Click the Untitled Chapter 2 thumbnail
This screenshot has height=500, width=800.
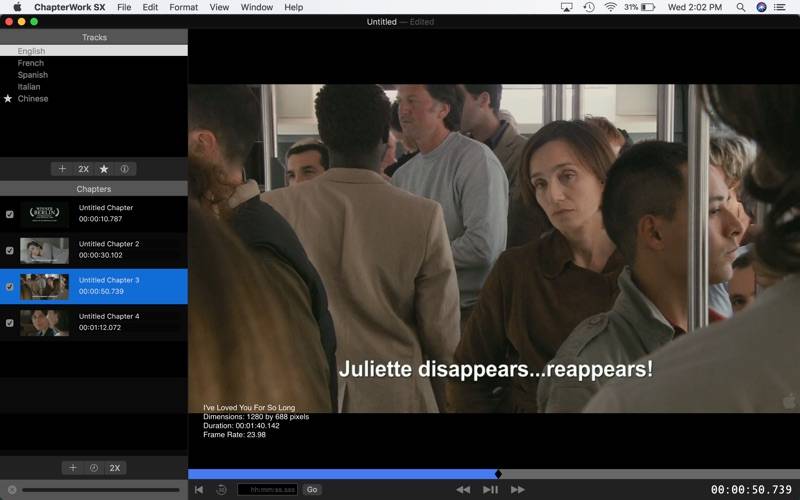click(44, 251)
